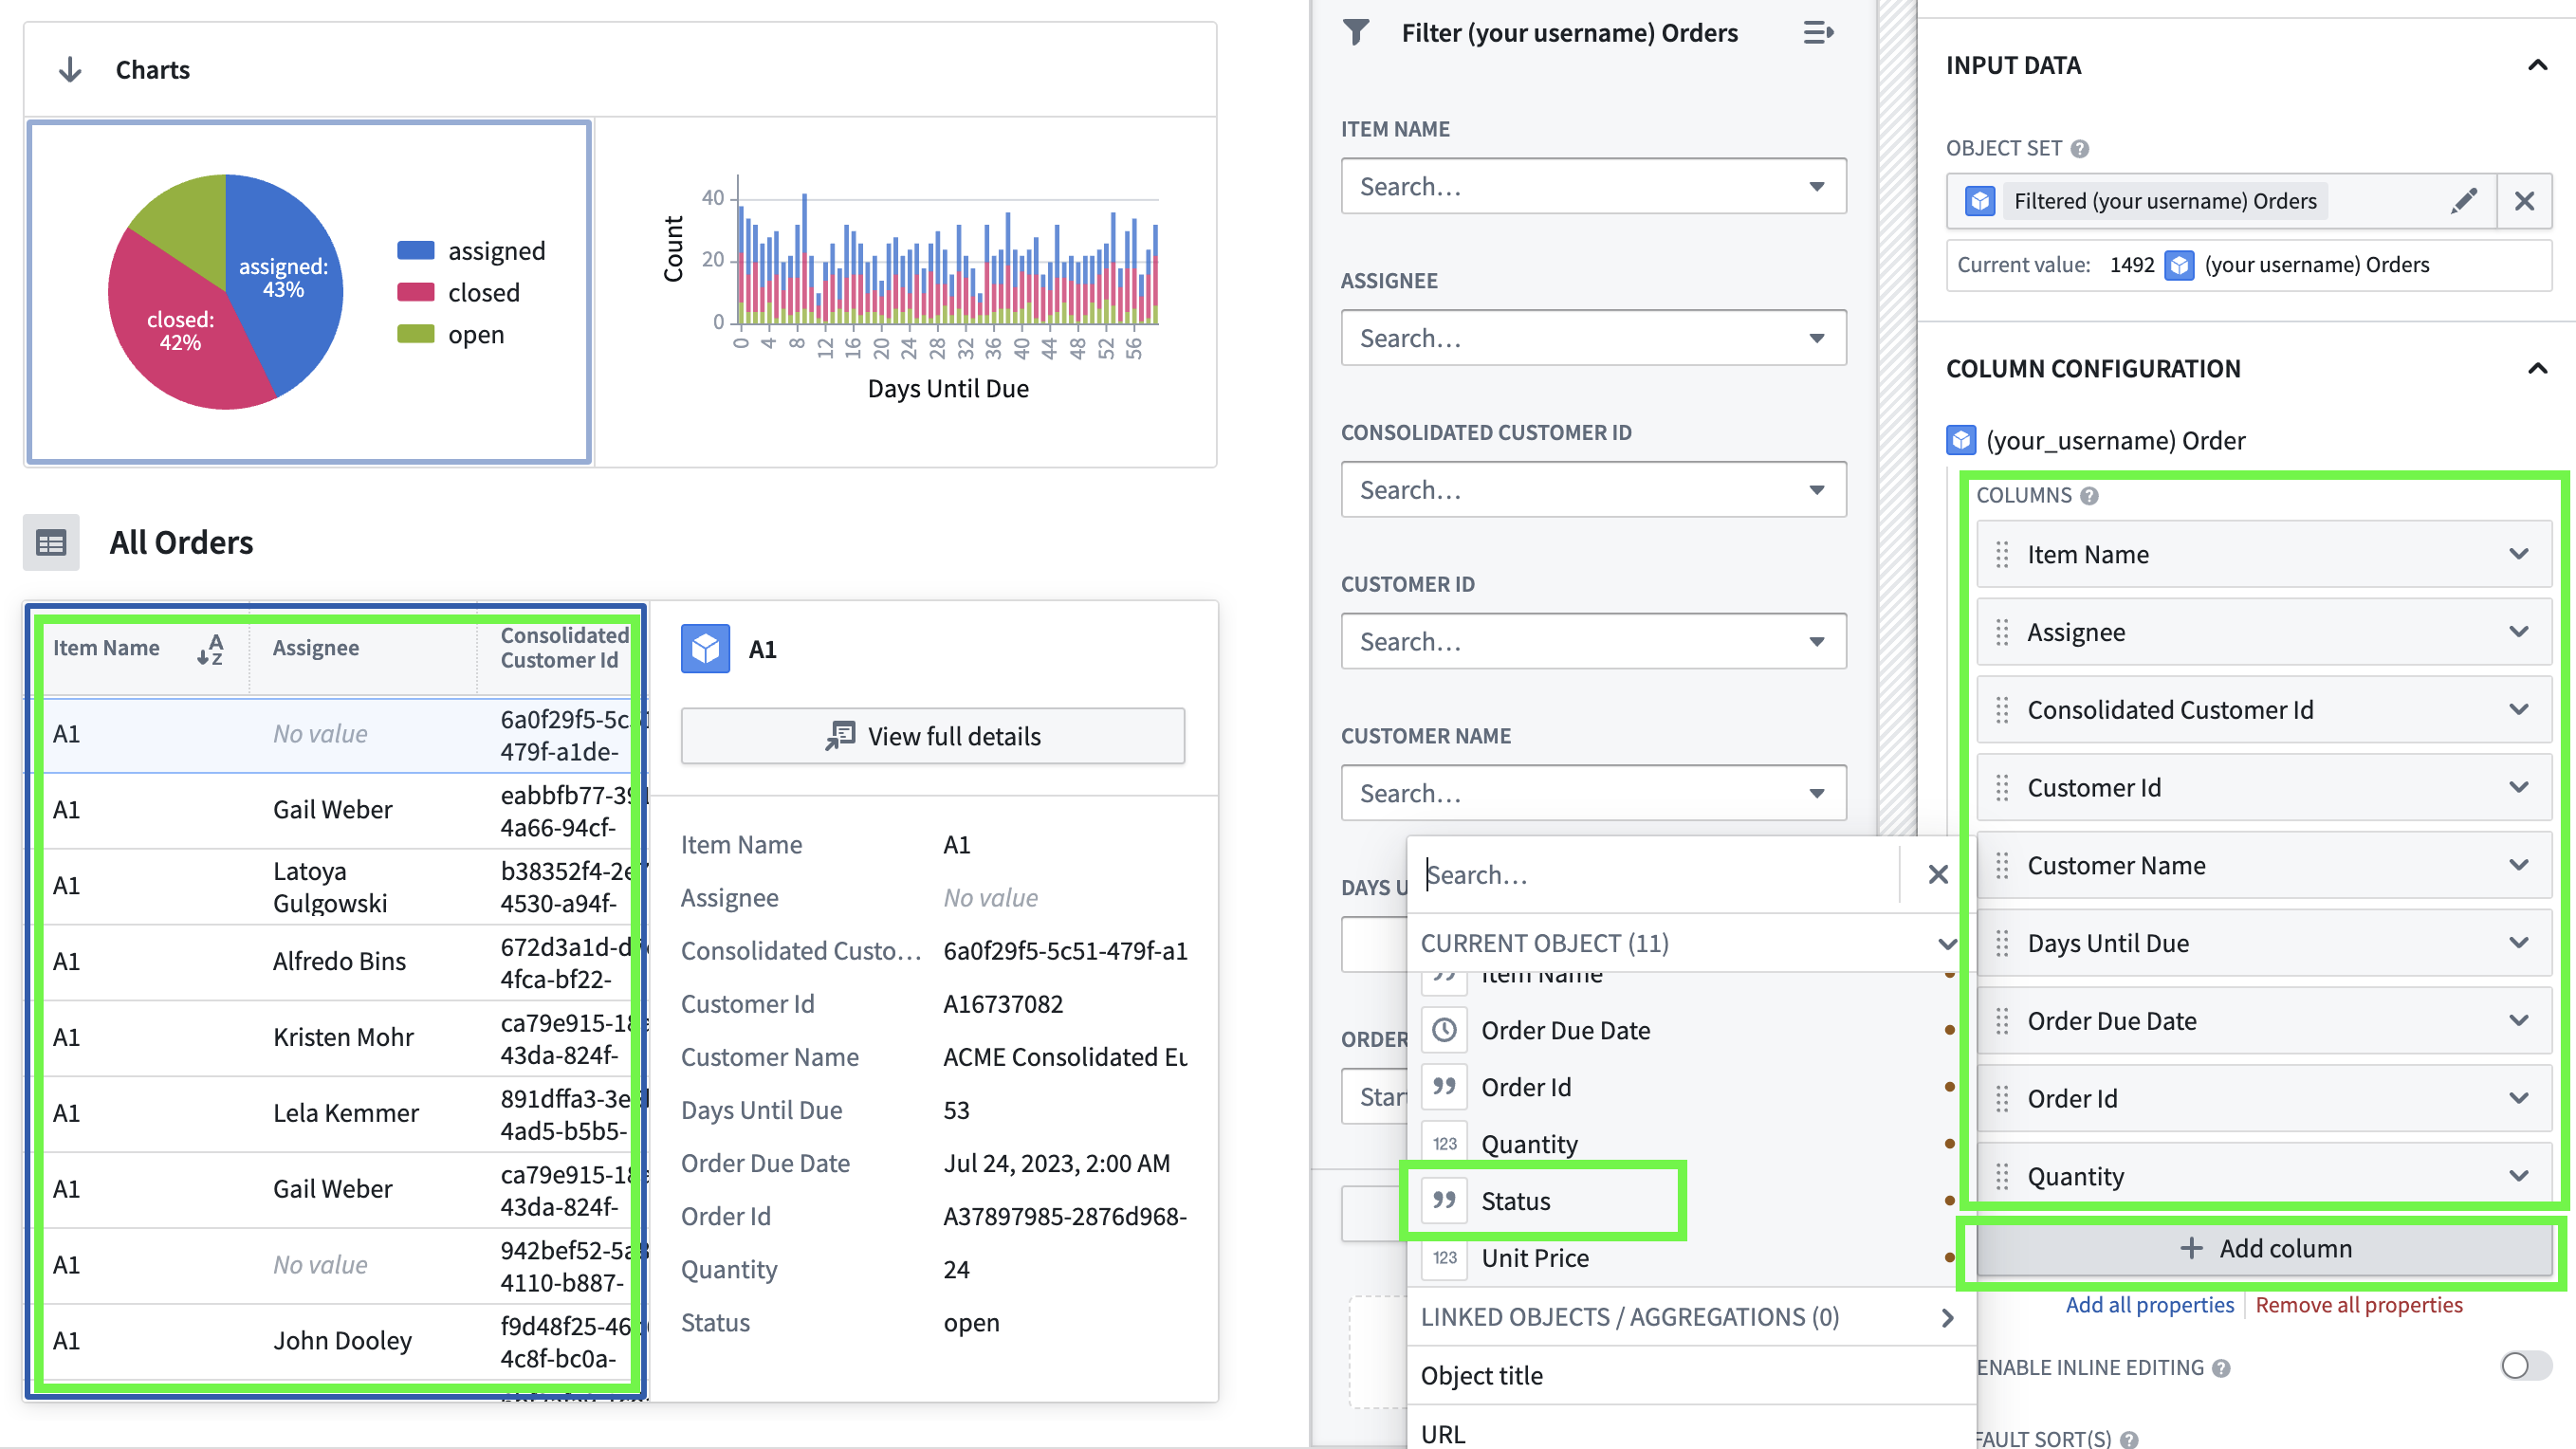Clear the property search popup
Image resolution: width=2576 pixels, height=1449 pixels.
point(1937,875)
